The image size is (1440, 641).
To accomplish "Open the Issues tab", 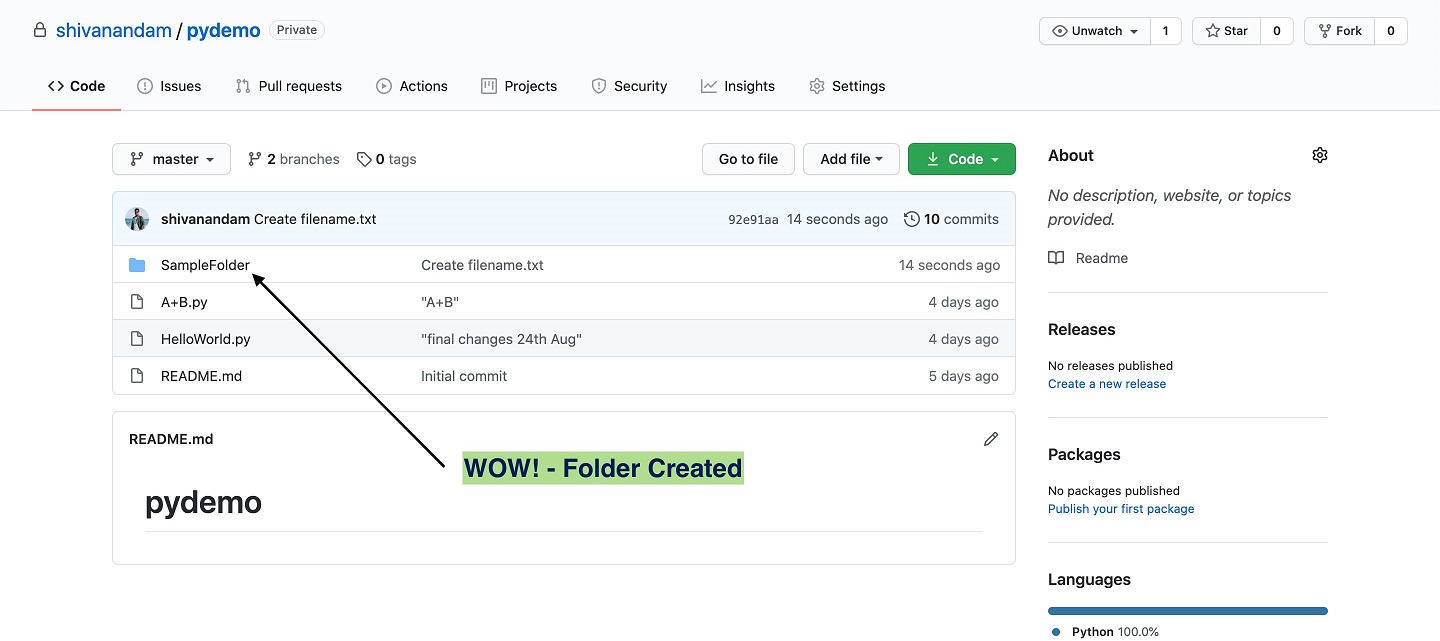I will pos(169,86).
